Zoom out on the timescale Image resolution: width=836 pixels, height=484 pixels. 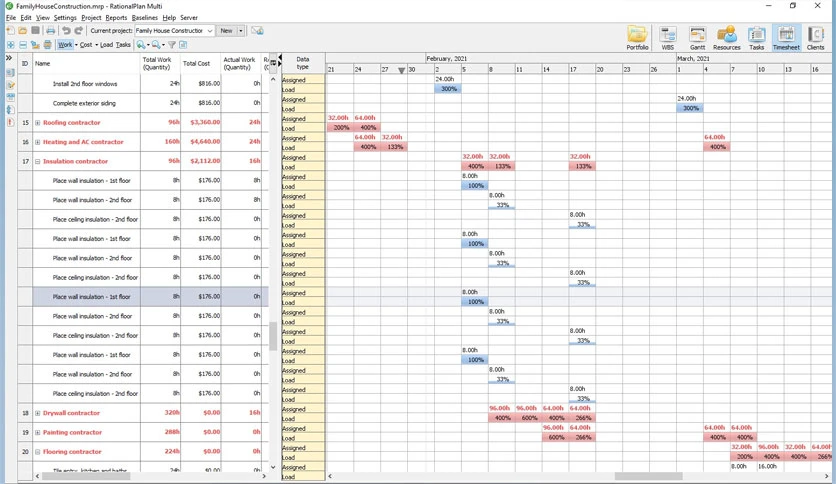click(156, 45)
